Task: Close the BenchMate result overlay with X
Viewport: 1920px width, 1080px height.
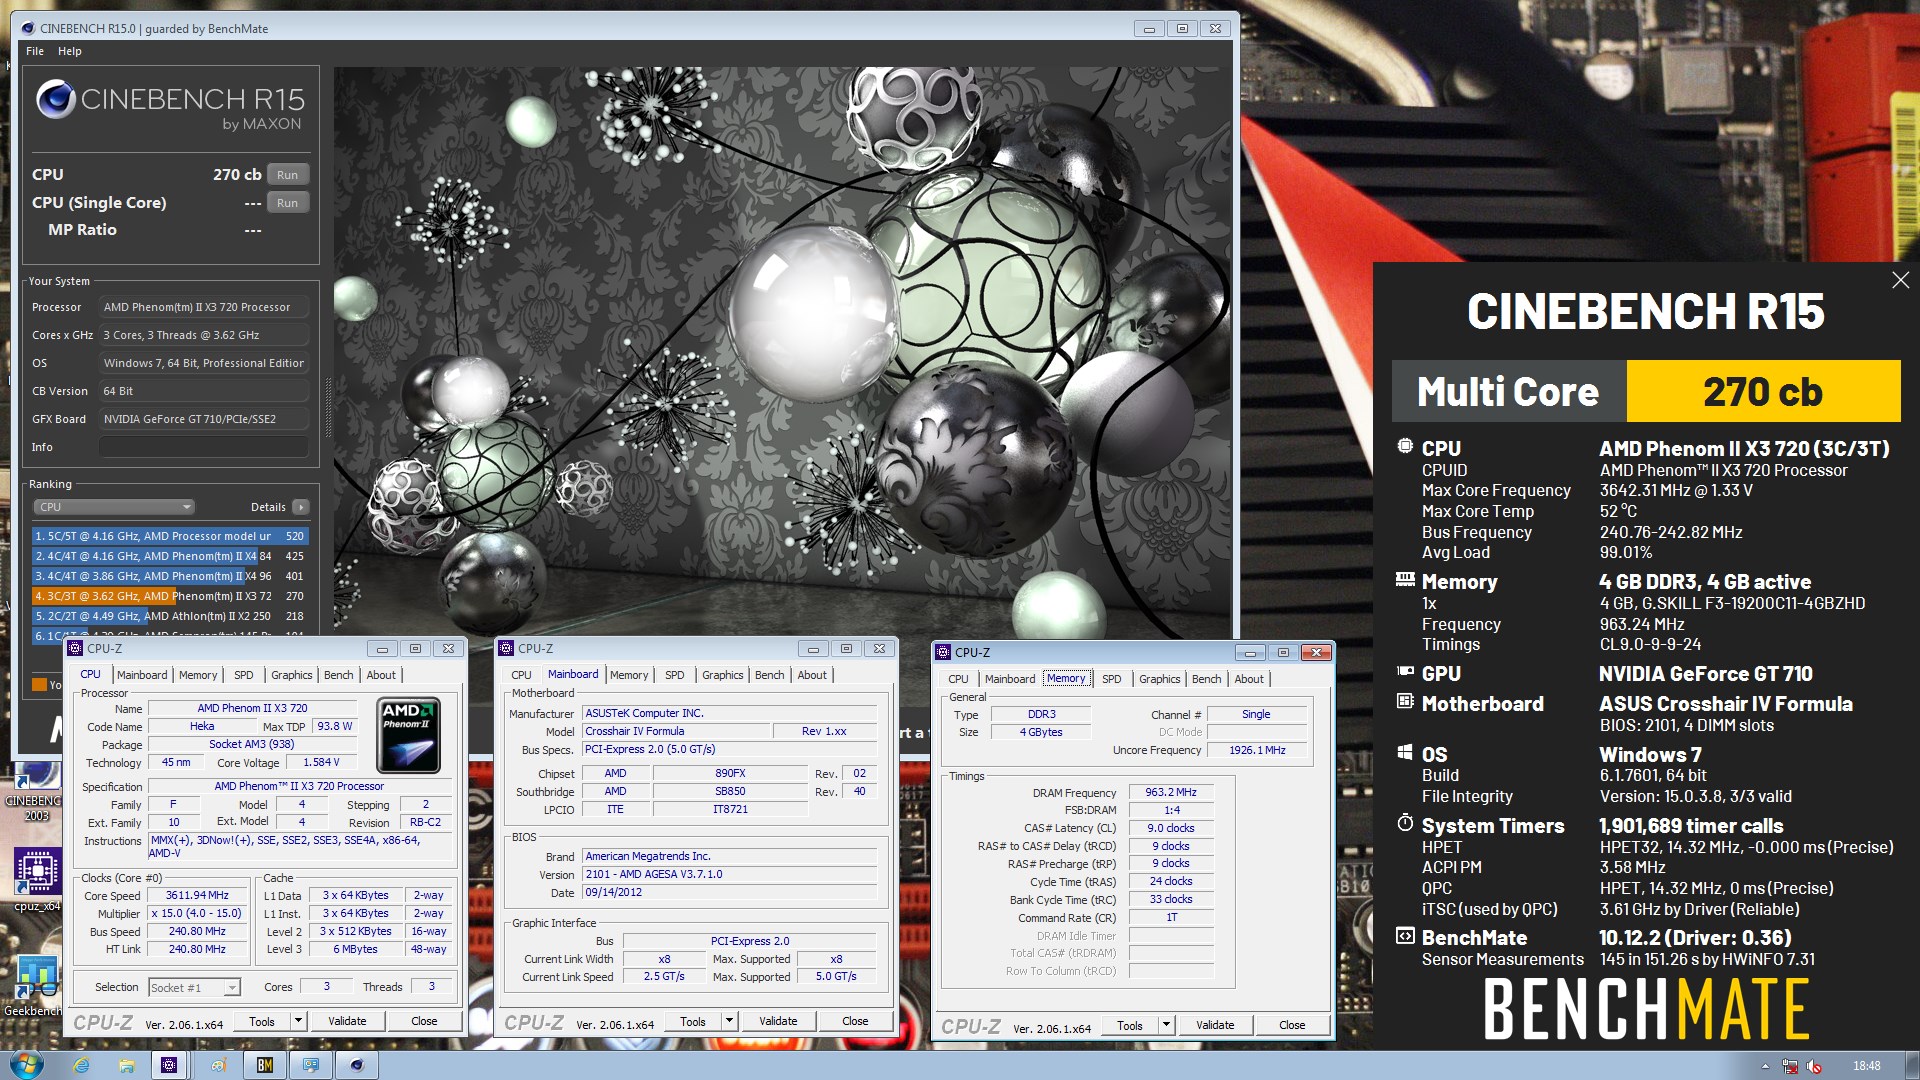Action: click(1900, 281)
